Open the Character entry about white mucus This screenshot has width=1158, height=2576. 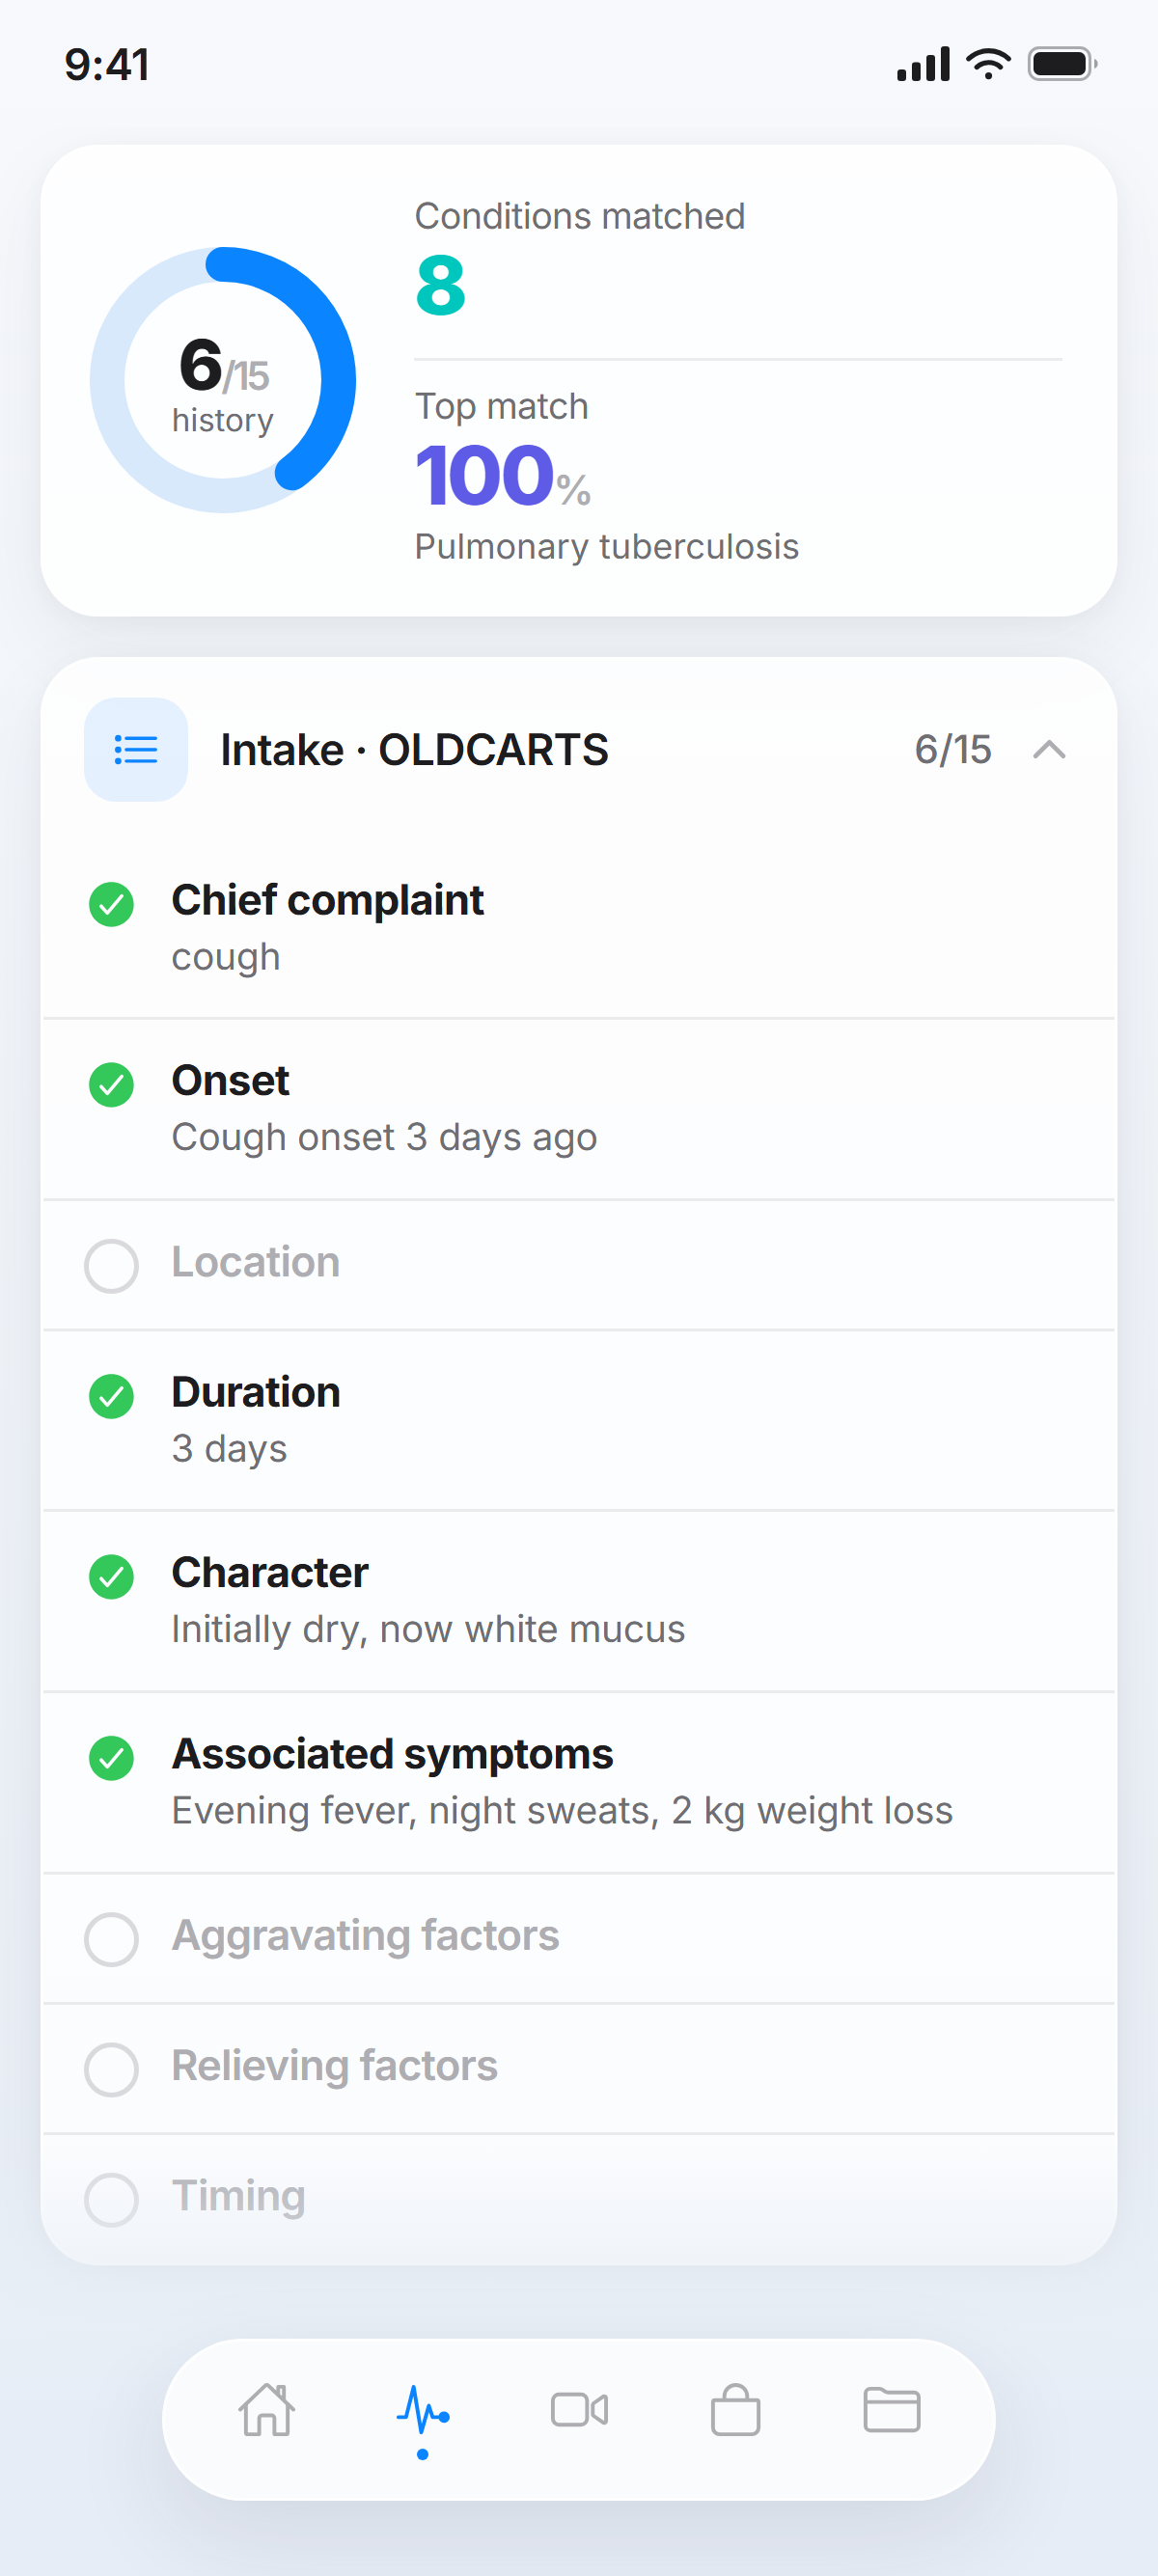579,1601
